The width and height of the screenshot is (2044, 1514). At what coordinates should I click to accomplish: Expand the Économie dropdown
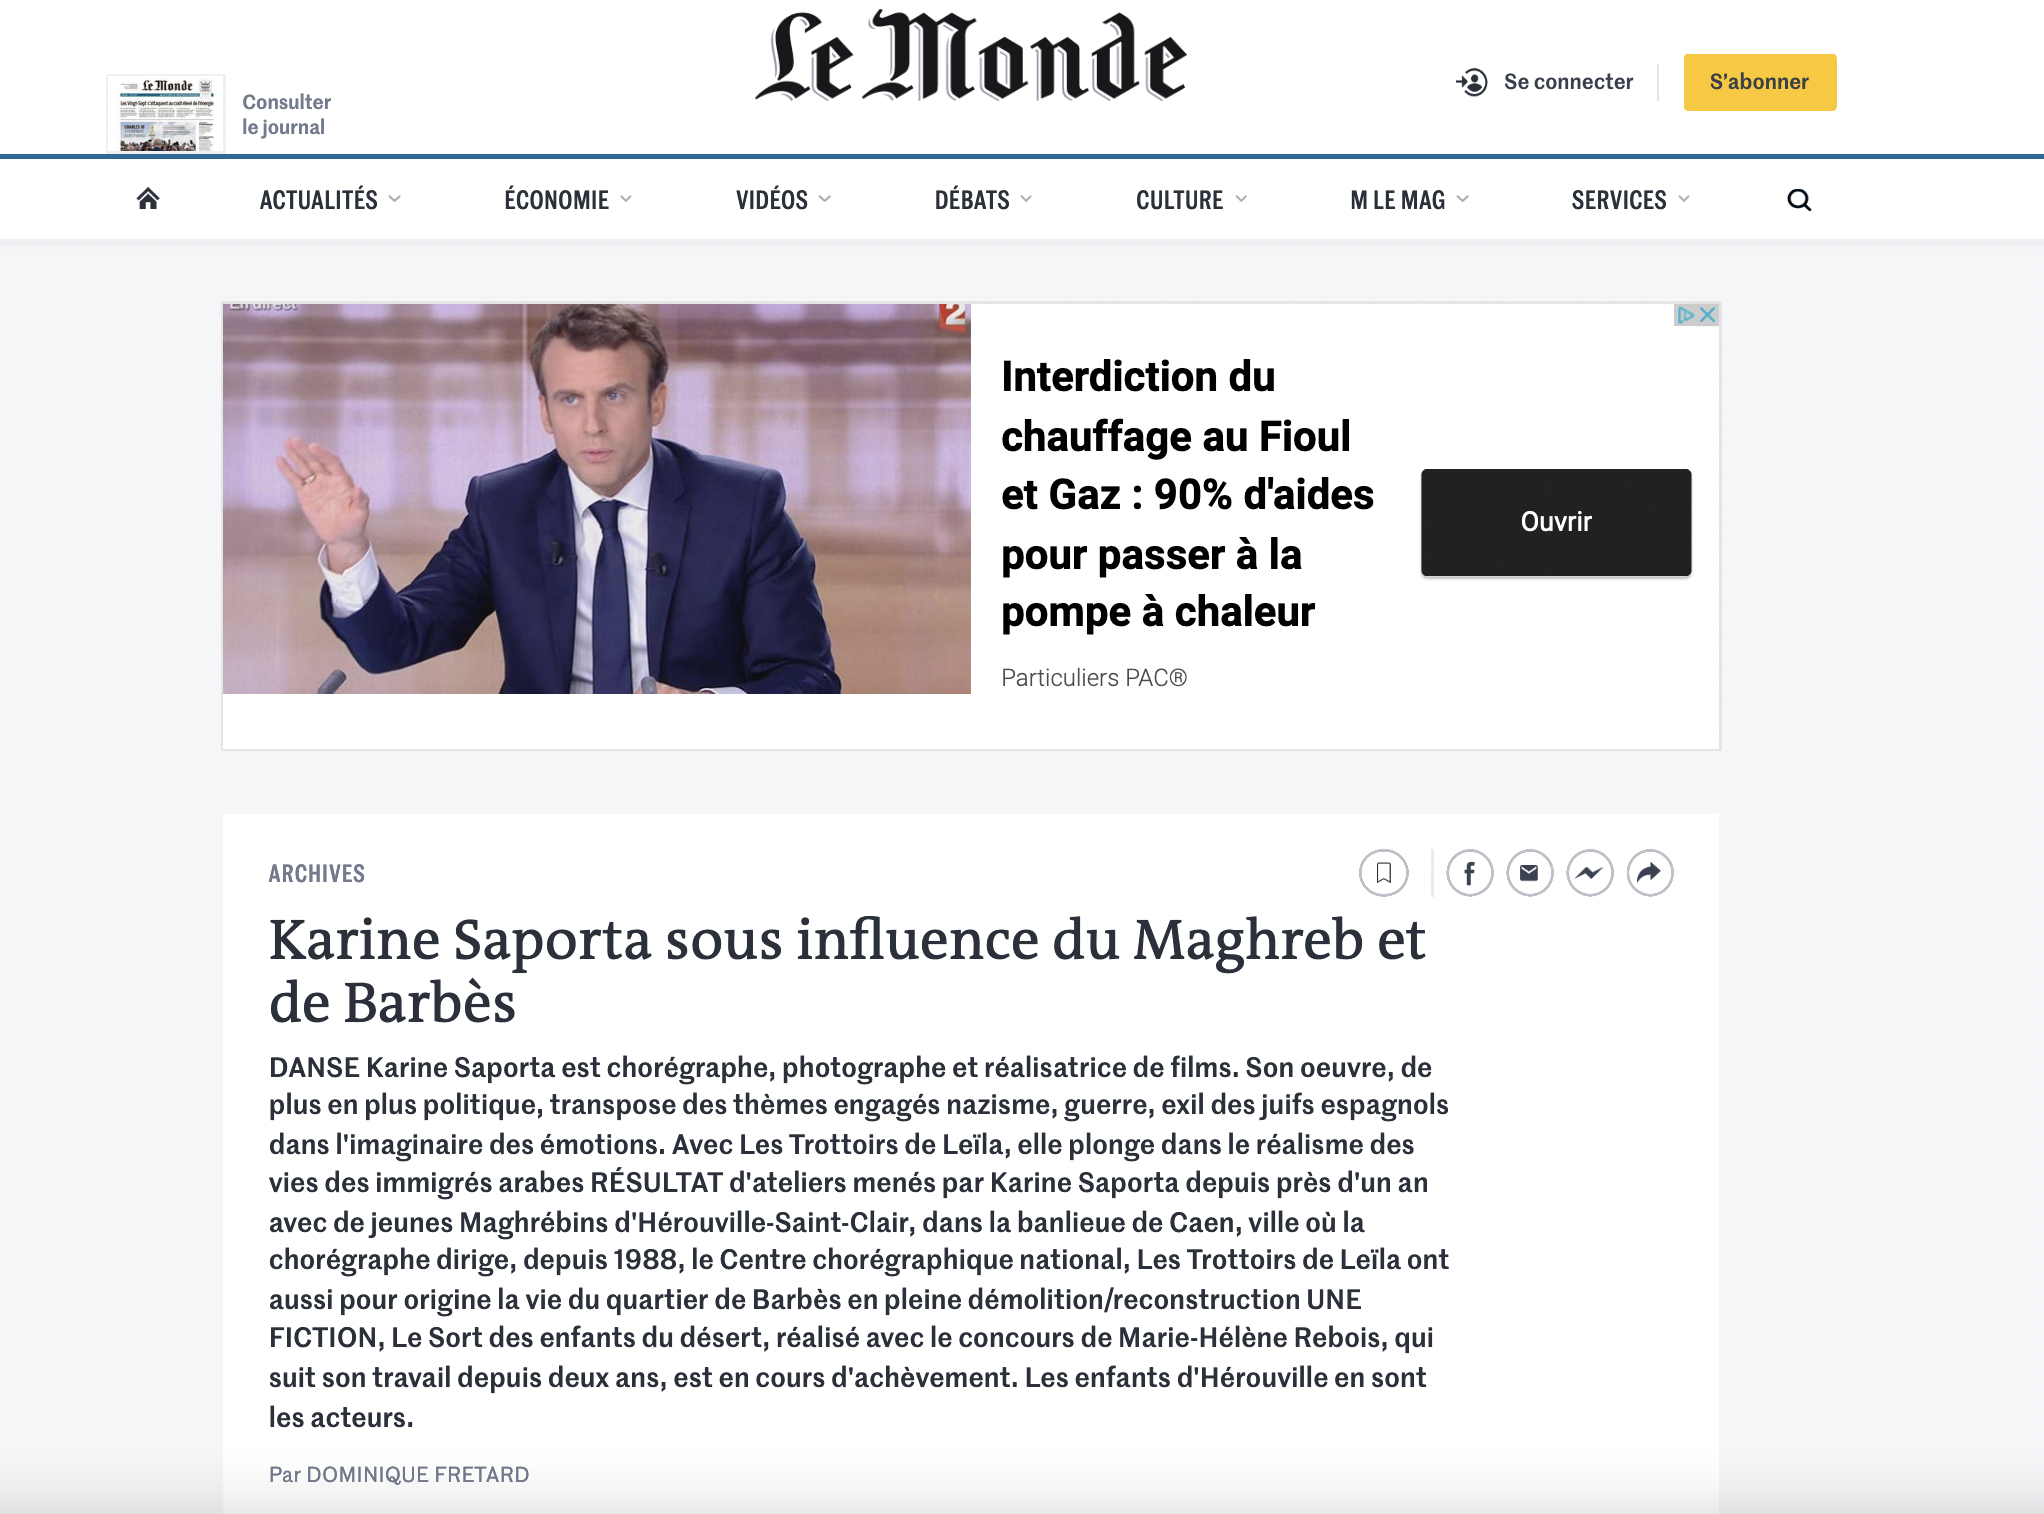pos(568,200)
